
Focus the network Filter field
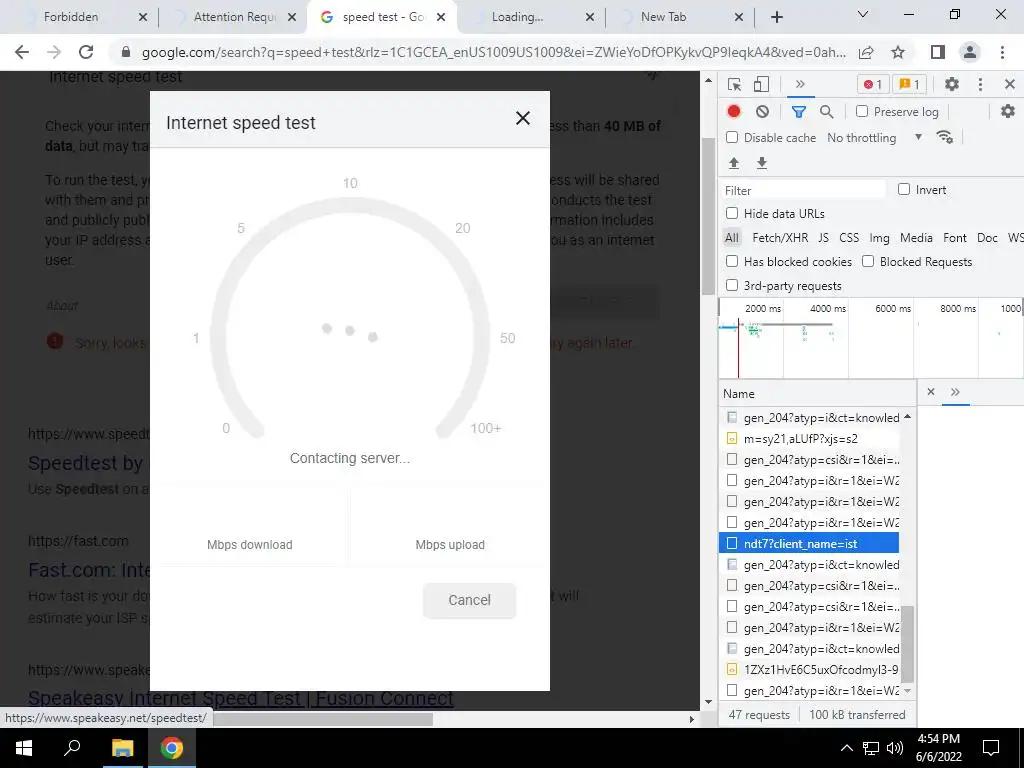pyautogui.click(x=803, y=190)
